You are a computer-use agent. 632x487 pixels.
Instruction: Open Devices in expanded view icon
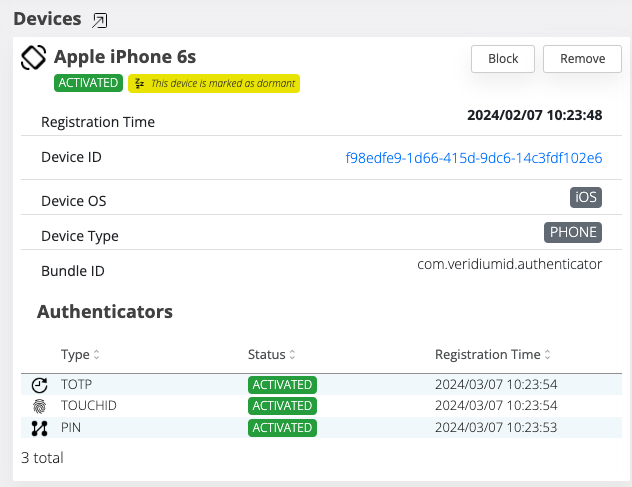point(99,20)
